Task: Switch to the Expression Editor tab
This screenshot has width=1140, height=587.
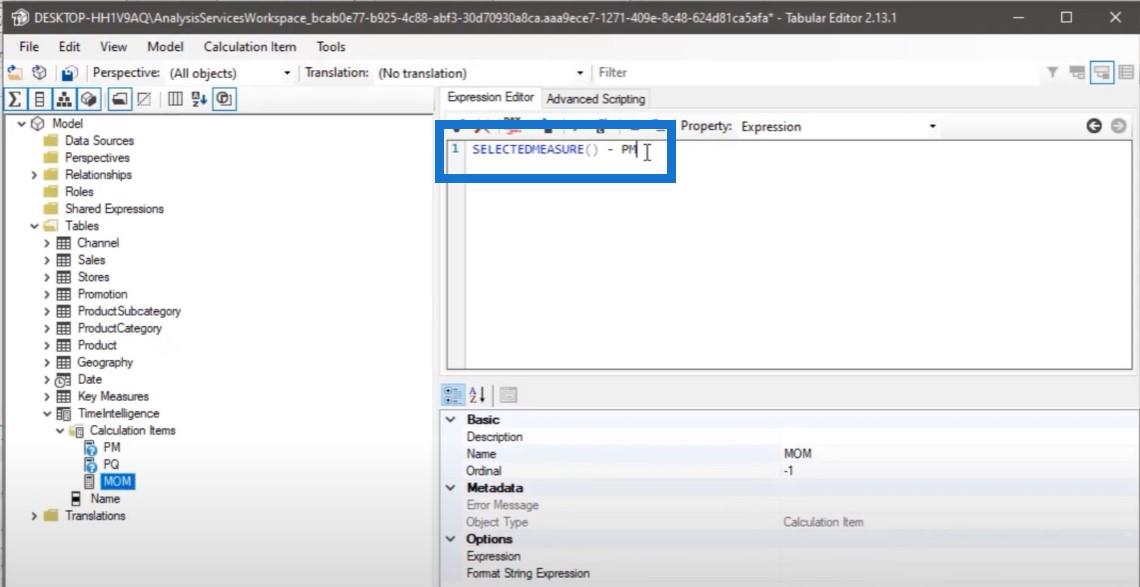Action: click(491, 97)
